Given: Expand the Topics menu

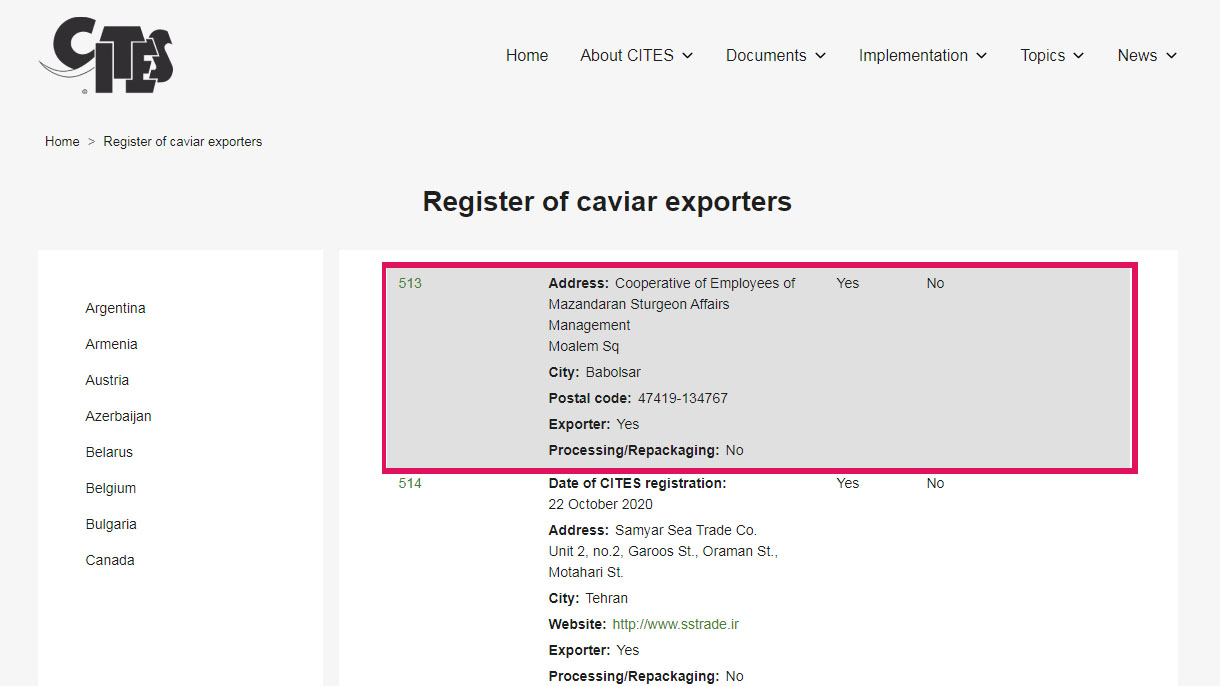Looking at the screenshot, I should [x=1051, y=56].
